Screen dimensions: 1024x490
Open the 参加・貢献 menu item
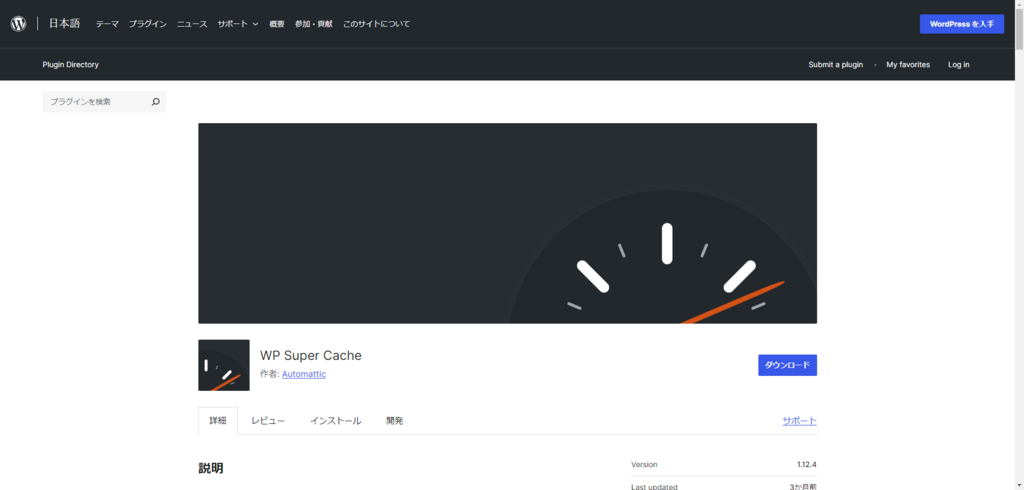coord(313,24)
